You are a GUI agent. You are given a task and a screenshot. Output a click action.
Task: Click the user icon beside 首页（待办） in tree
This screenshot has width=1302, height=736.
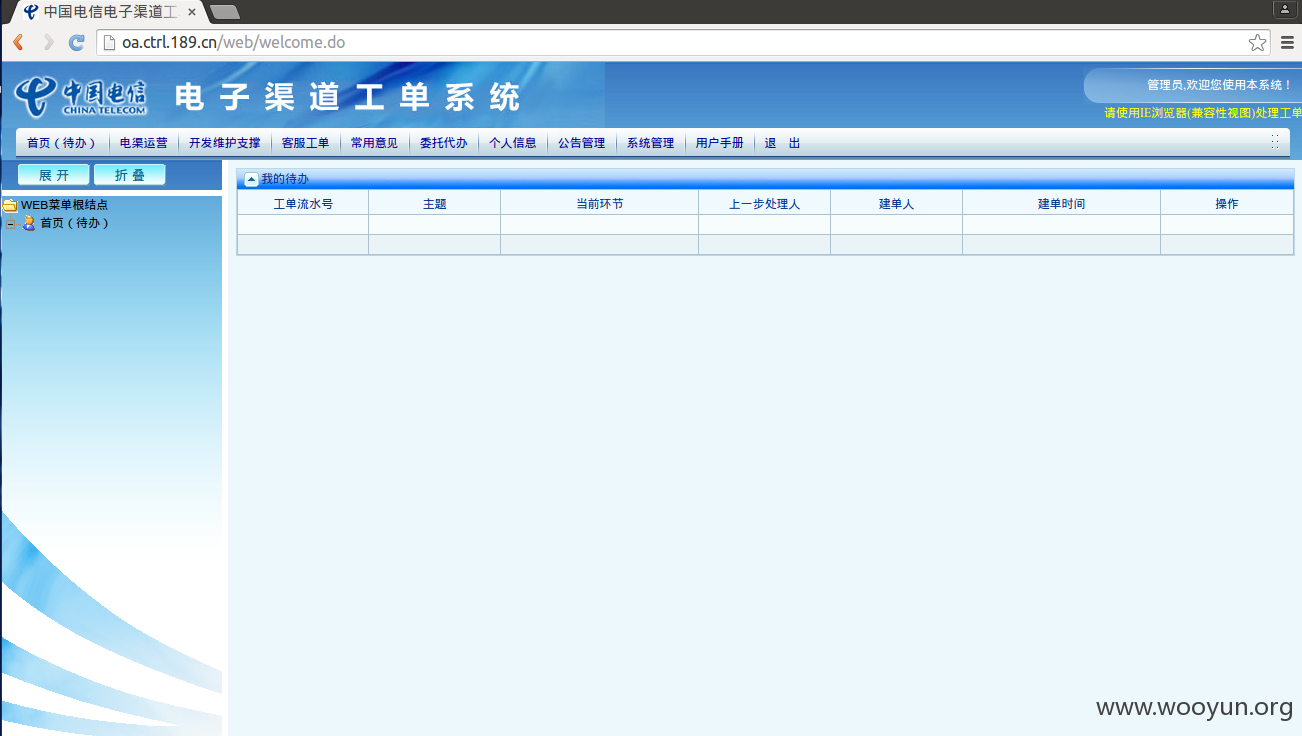[29, 223]
